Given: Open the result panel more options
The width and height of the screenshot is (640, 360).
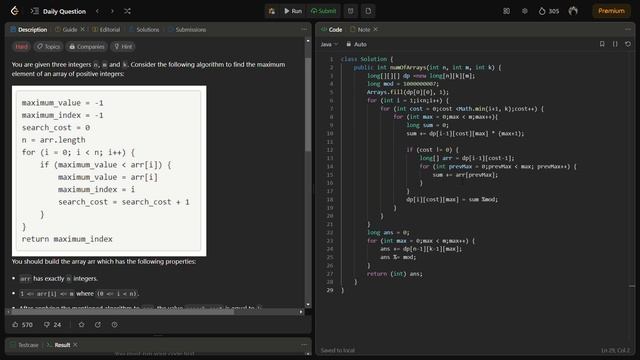Looking at the screenshot, I should (x=304, y=345).
